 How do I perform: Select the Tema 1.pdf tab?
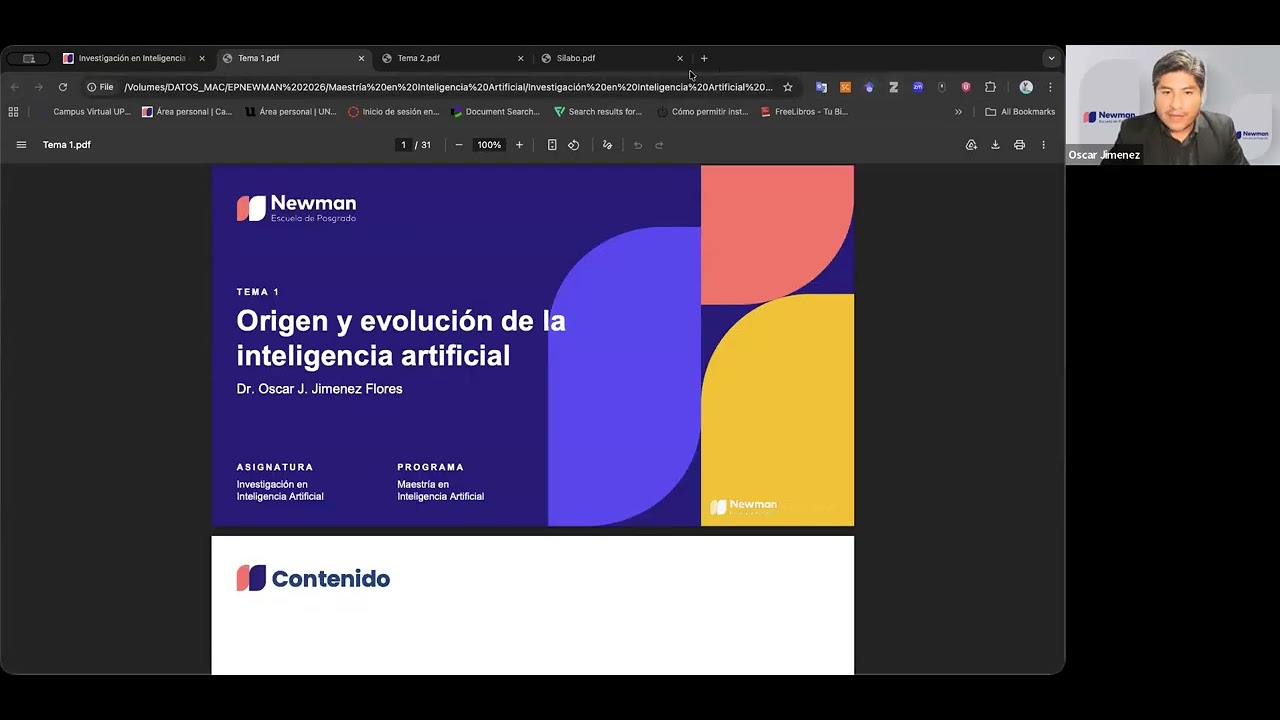coord(294,58)
